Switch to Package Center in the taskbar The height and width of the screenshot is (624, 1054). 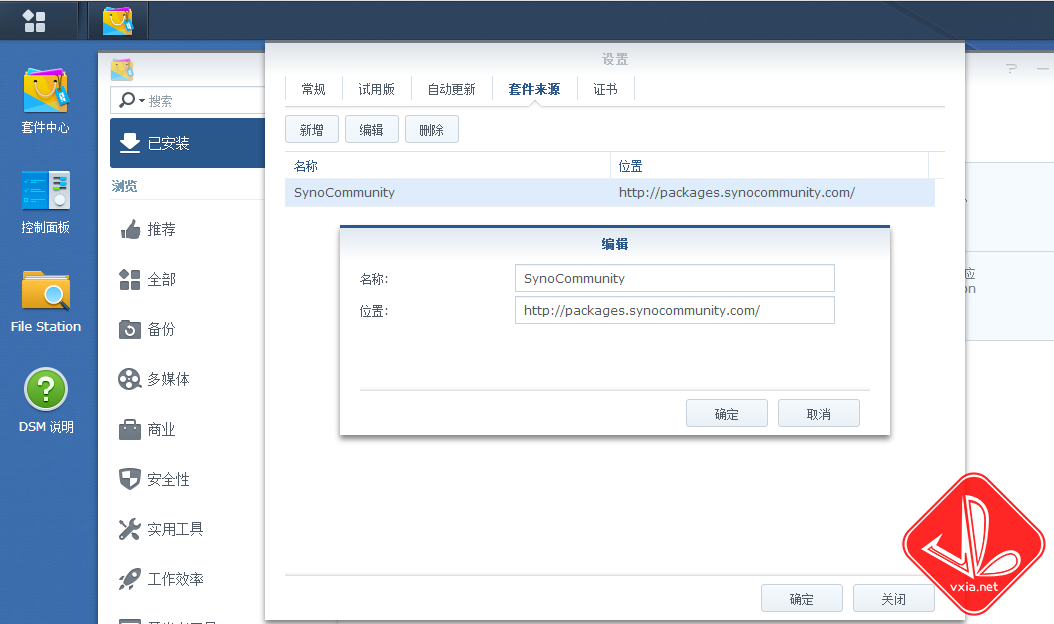118,21
